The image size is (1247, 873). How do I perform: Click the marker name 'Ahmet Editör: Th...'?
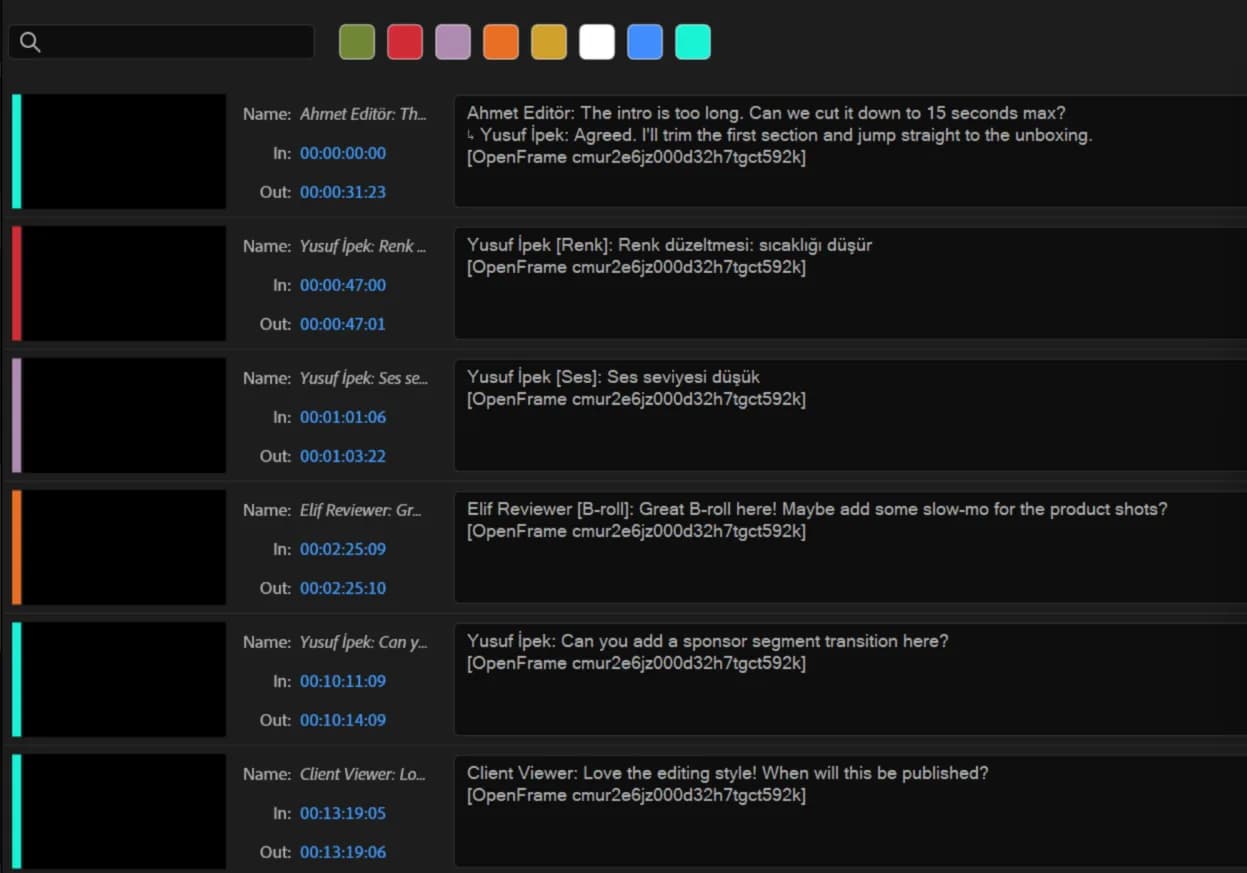pos(363,114)
